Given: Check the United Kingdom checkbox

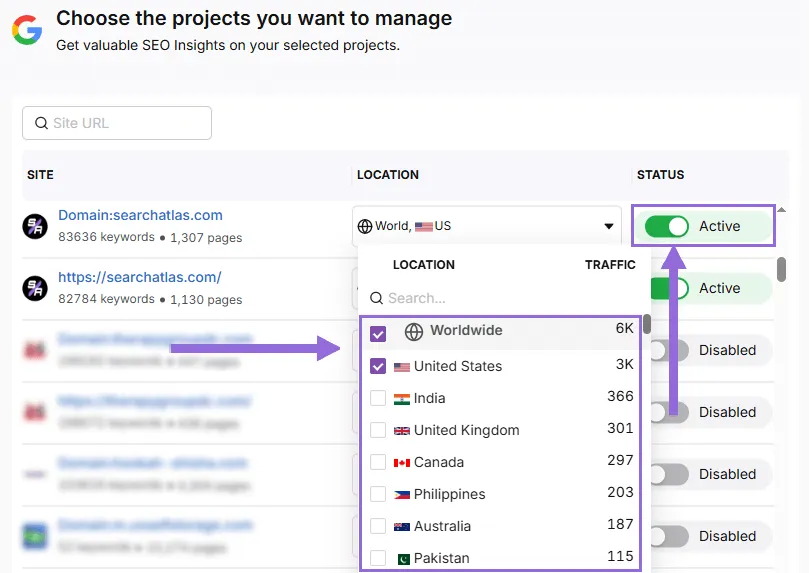Looking at the screenshot, I should (378, 430).
